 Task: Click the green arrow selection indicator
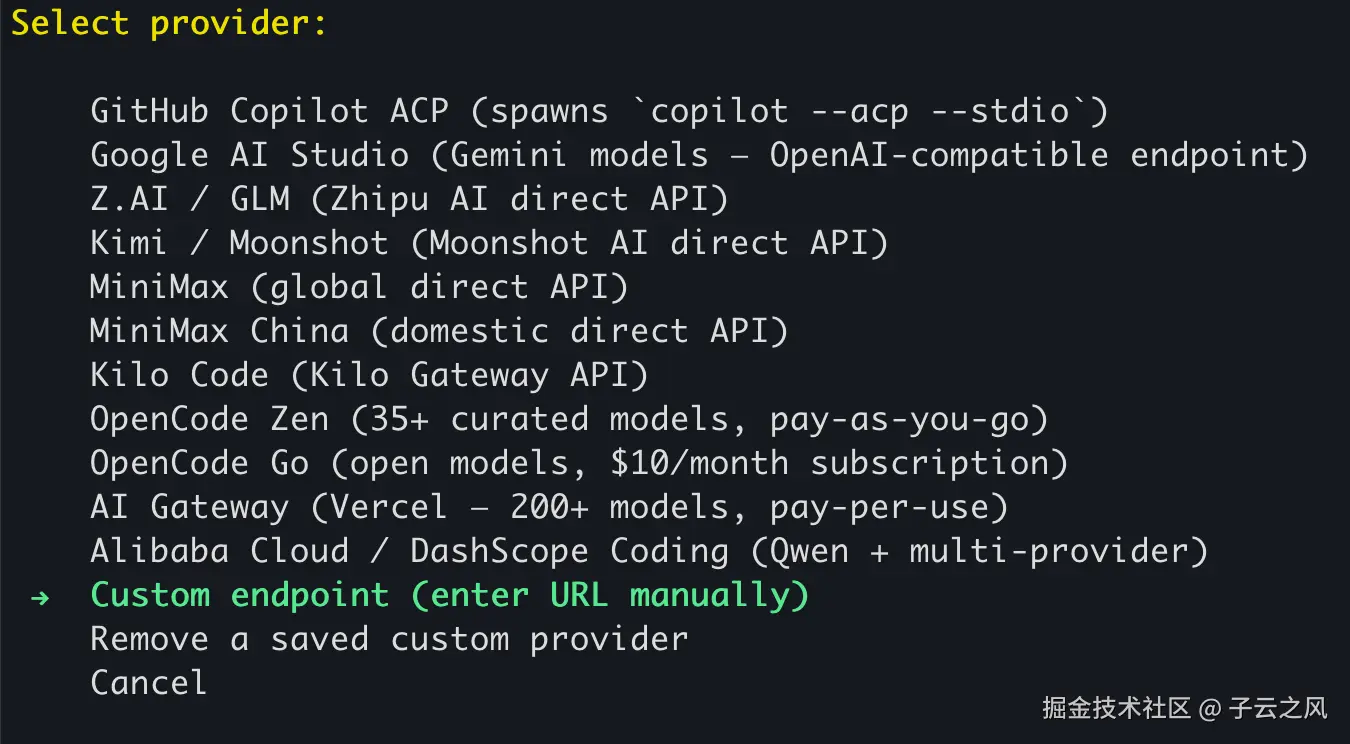pyautogui.click(x=39, y=597)
